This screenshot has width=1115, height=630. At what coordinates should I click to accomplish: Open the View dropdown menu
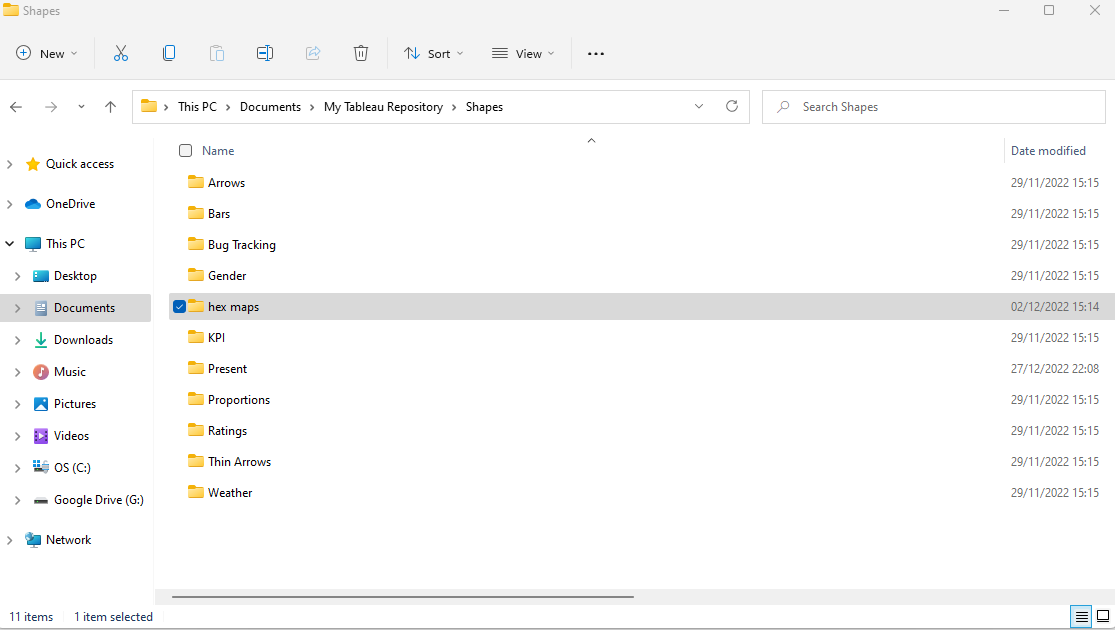523,53
